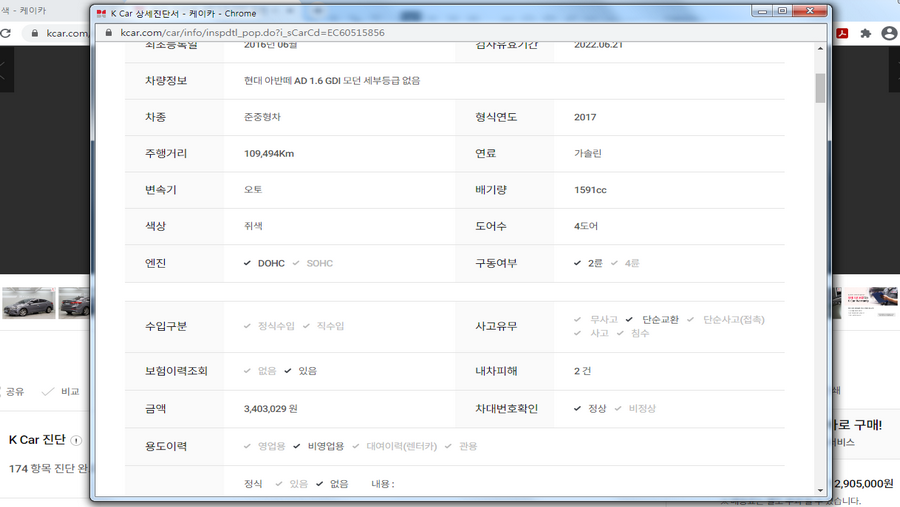The image size is (900, 507).
Task: Open the first gray car thumbnail
Action: coord(29,303)
